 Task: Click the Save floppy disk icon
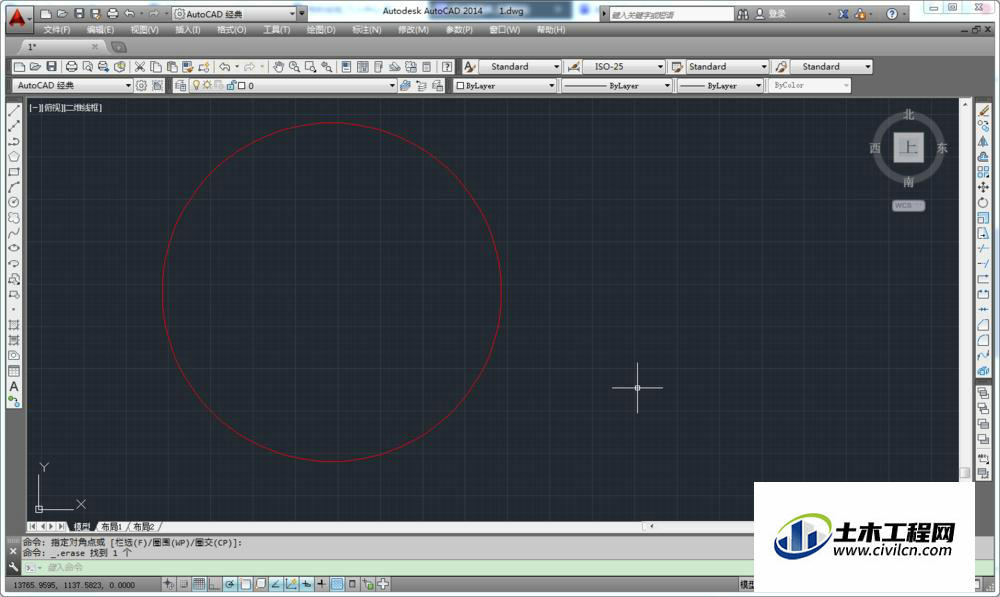point(52,66)
